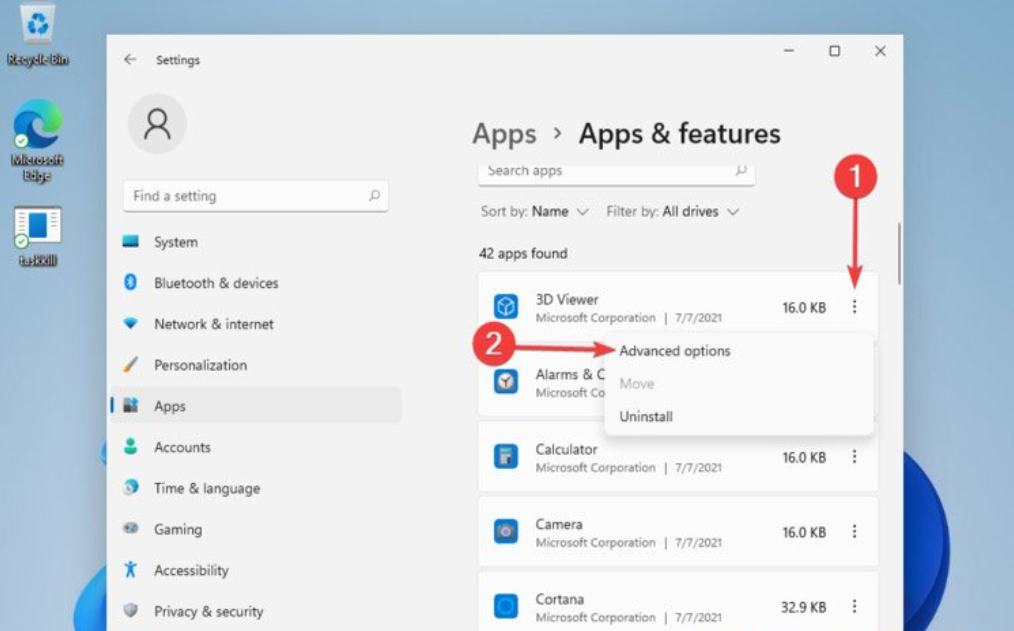Click the back arrow in Settings
1014x631 pixels.
pos(130,60)
